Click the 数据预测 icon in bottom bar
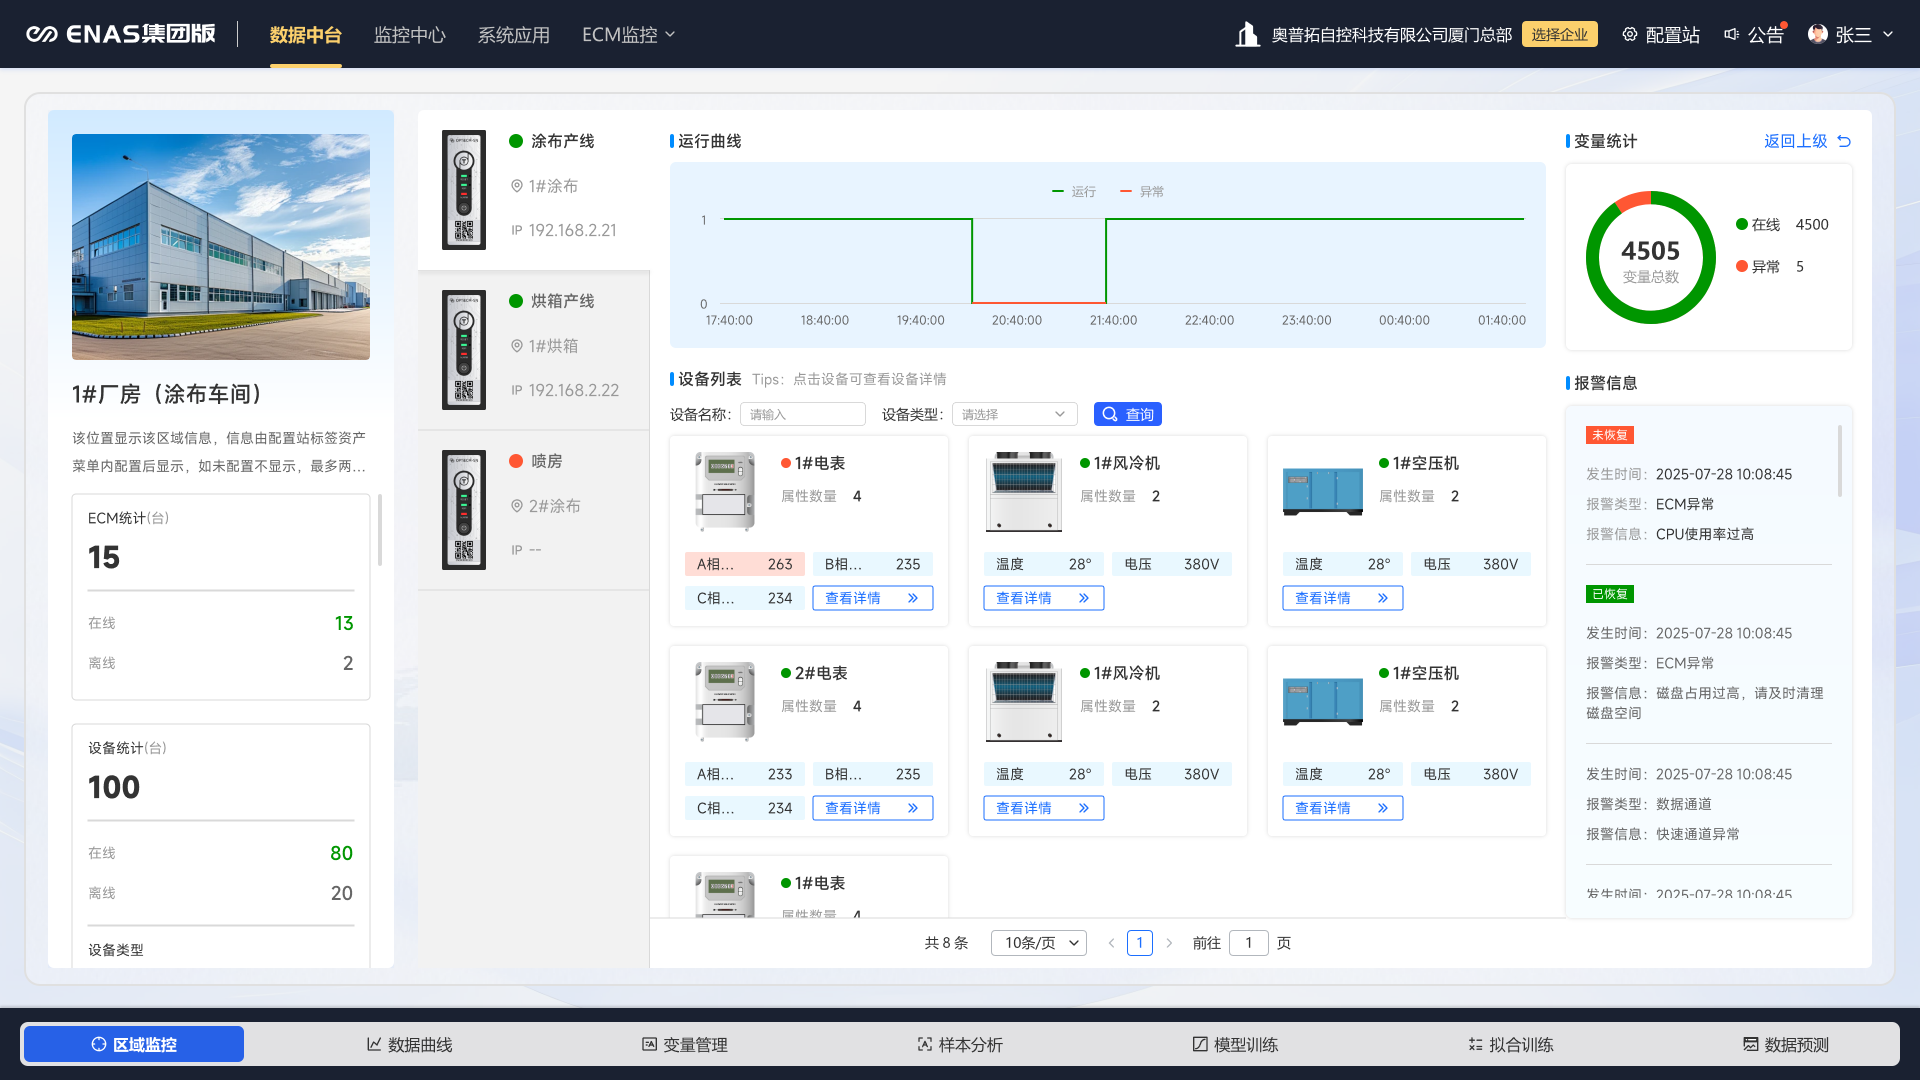This screenshot has width=1920, height=1080. pyautogui.click(x=1751, y=1044)
